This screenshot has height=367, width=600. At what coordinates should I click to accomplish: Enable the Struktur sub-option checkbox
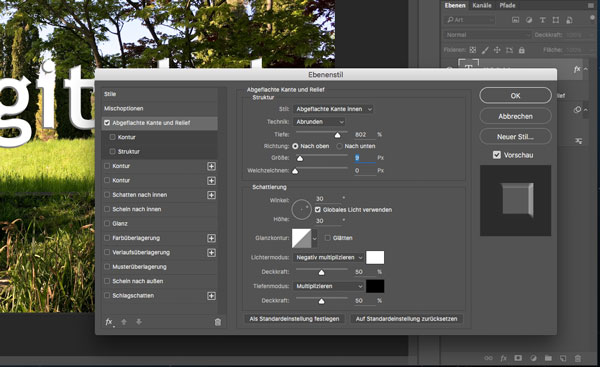pyautogui.click(x=112, y=152)
